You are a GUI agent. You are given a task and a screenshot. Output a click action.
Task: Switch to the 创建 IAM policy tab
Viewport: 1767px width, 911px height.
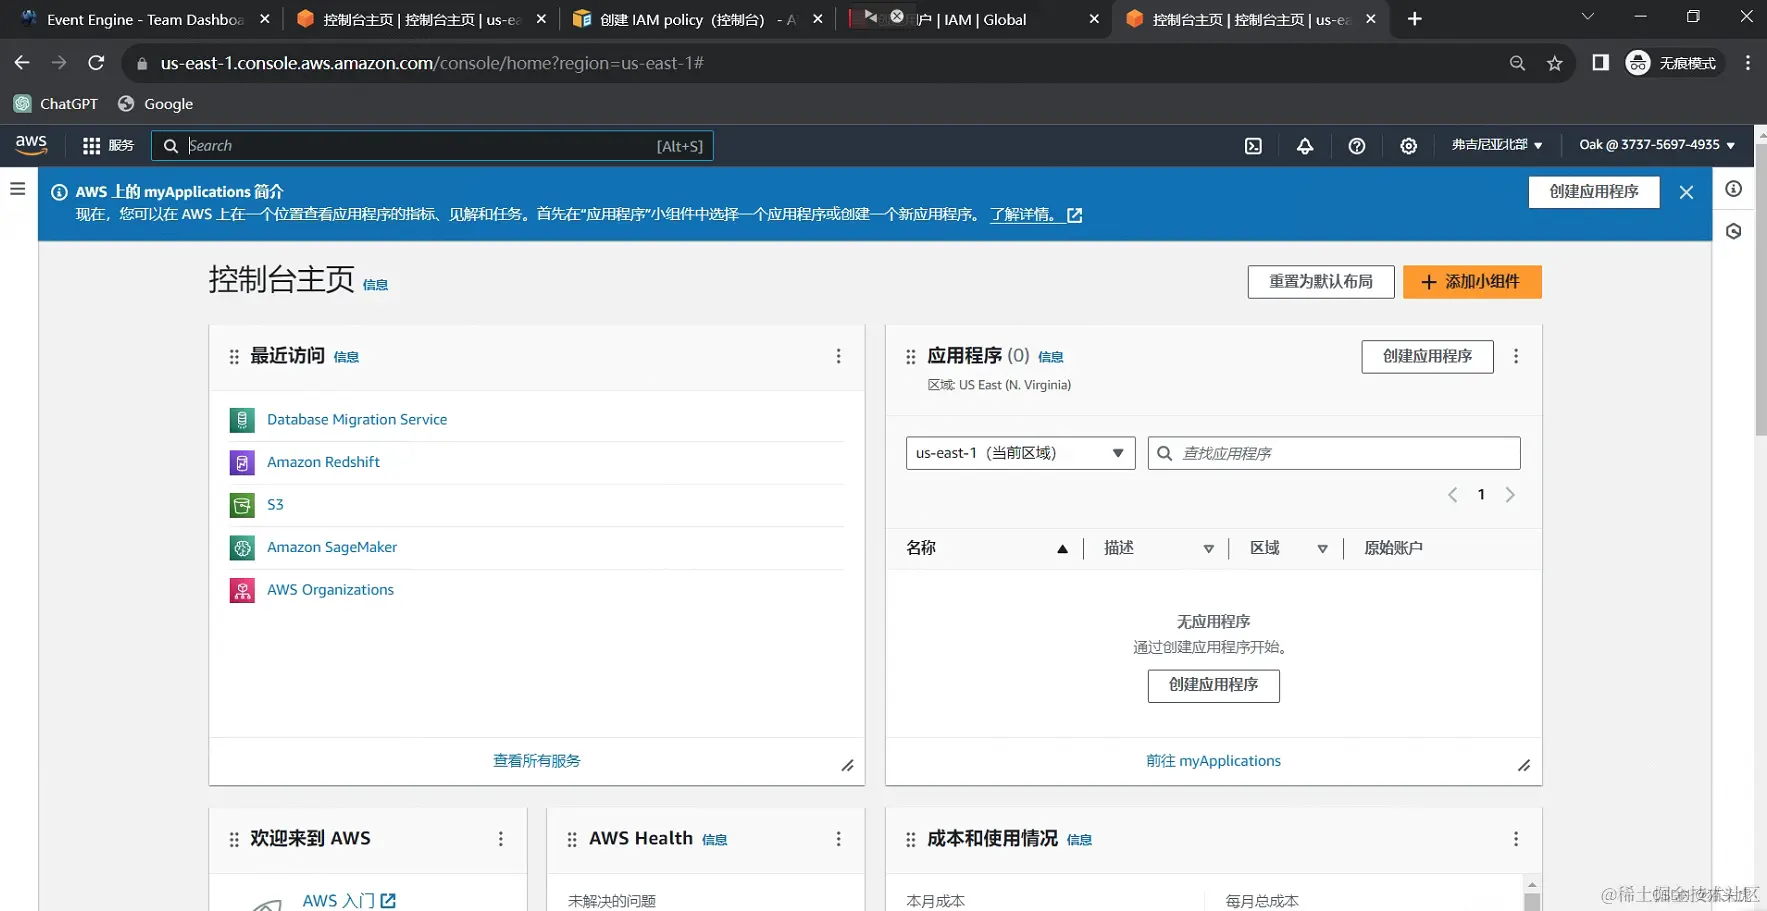tap(697, 19)
